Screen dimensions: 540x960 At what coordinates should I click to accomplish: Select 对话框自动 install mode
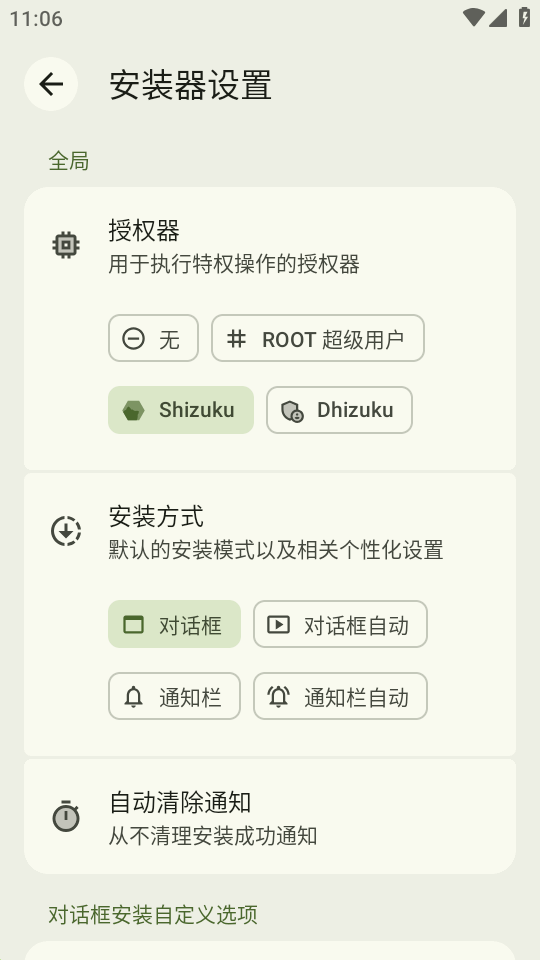point(340,624)
